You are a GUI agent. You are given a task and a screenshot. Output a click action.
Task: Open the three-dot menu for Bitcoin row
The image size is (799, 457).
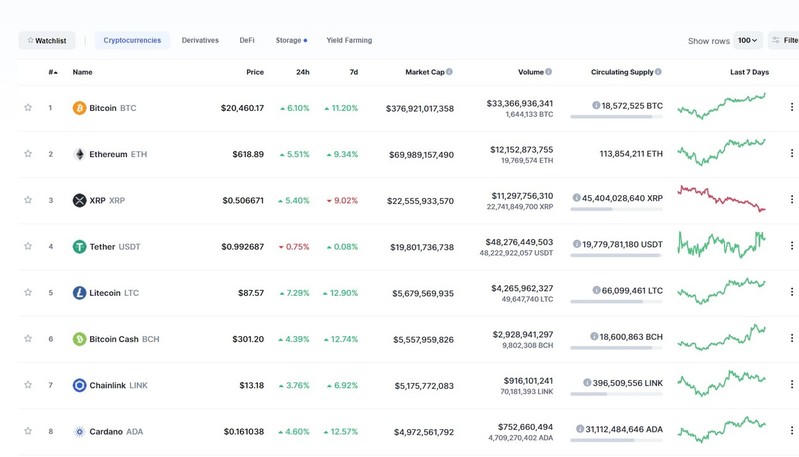pyautogui.click(x=791, y=108)
